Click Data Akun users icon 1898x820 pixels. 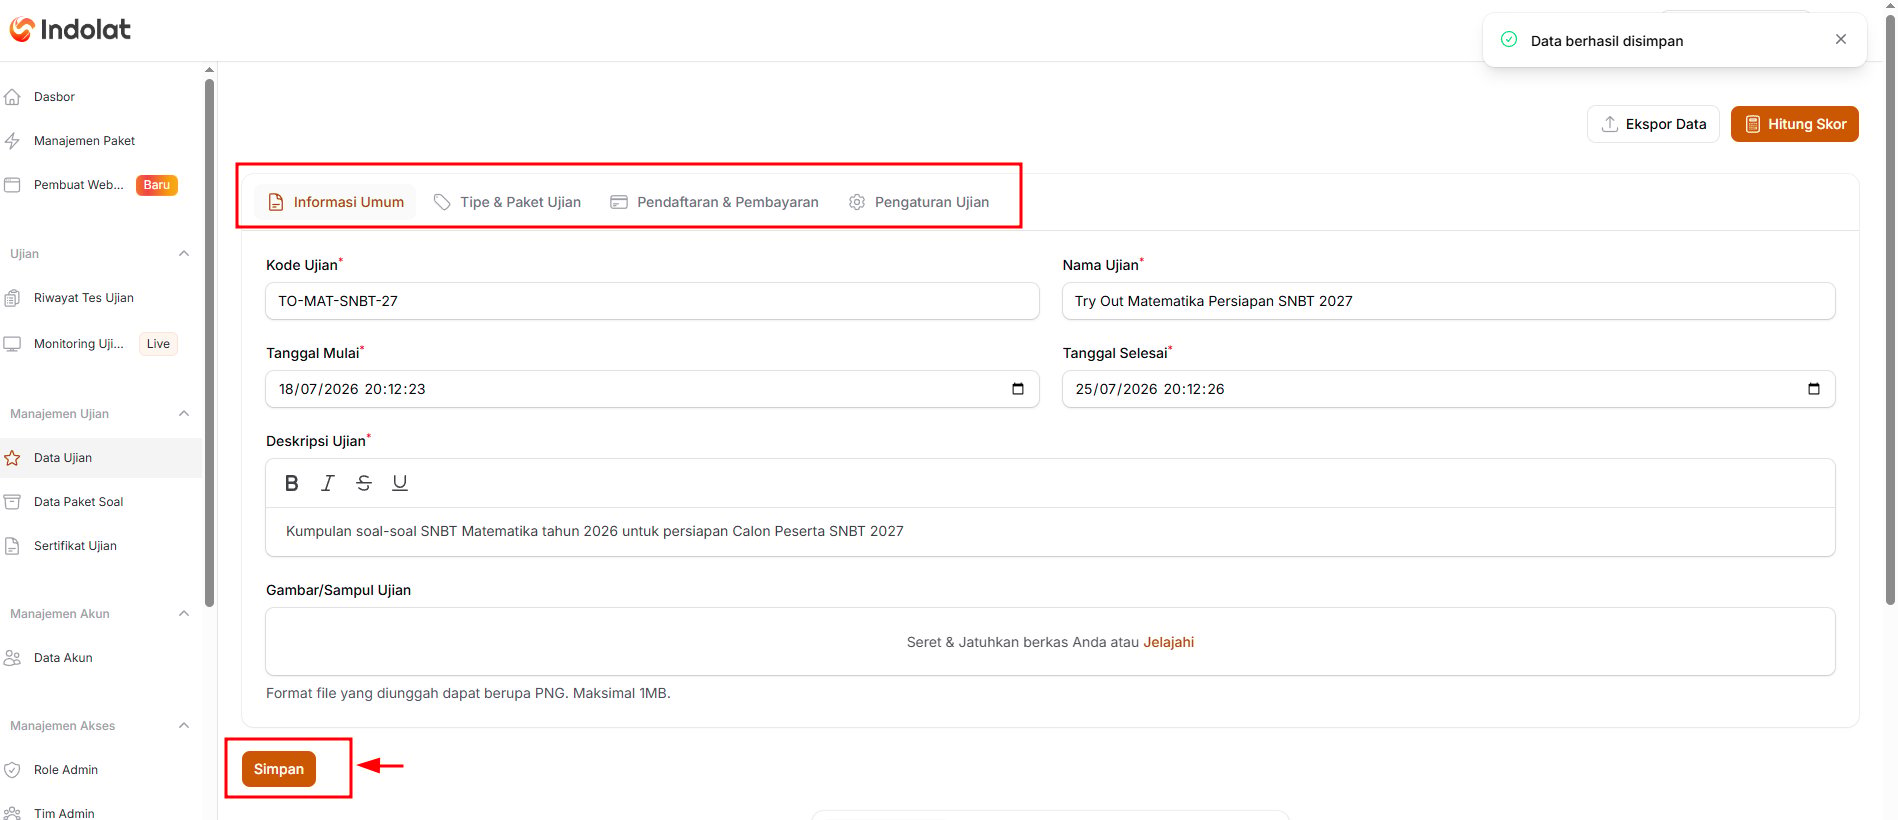pos(12,658)
